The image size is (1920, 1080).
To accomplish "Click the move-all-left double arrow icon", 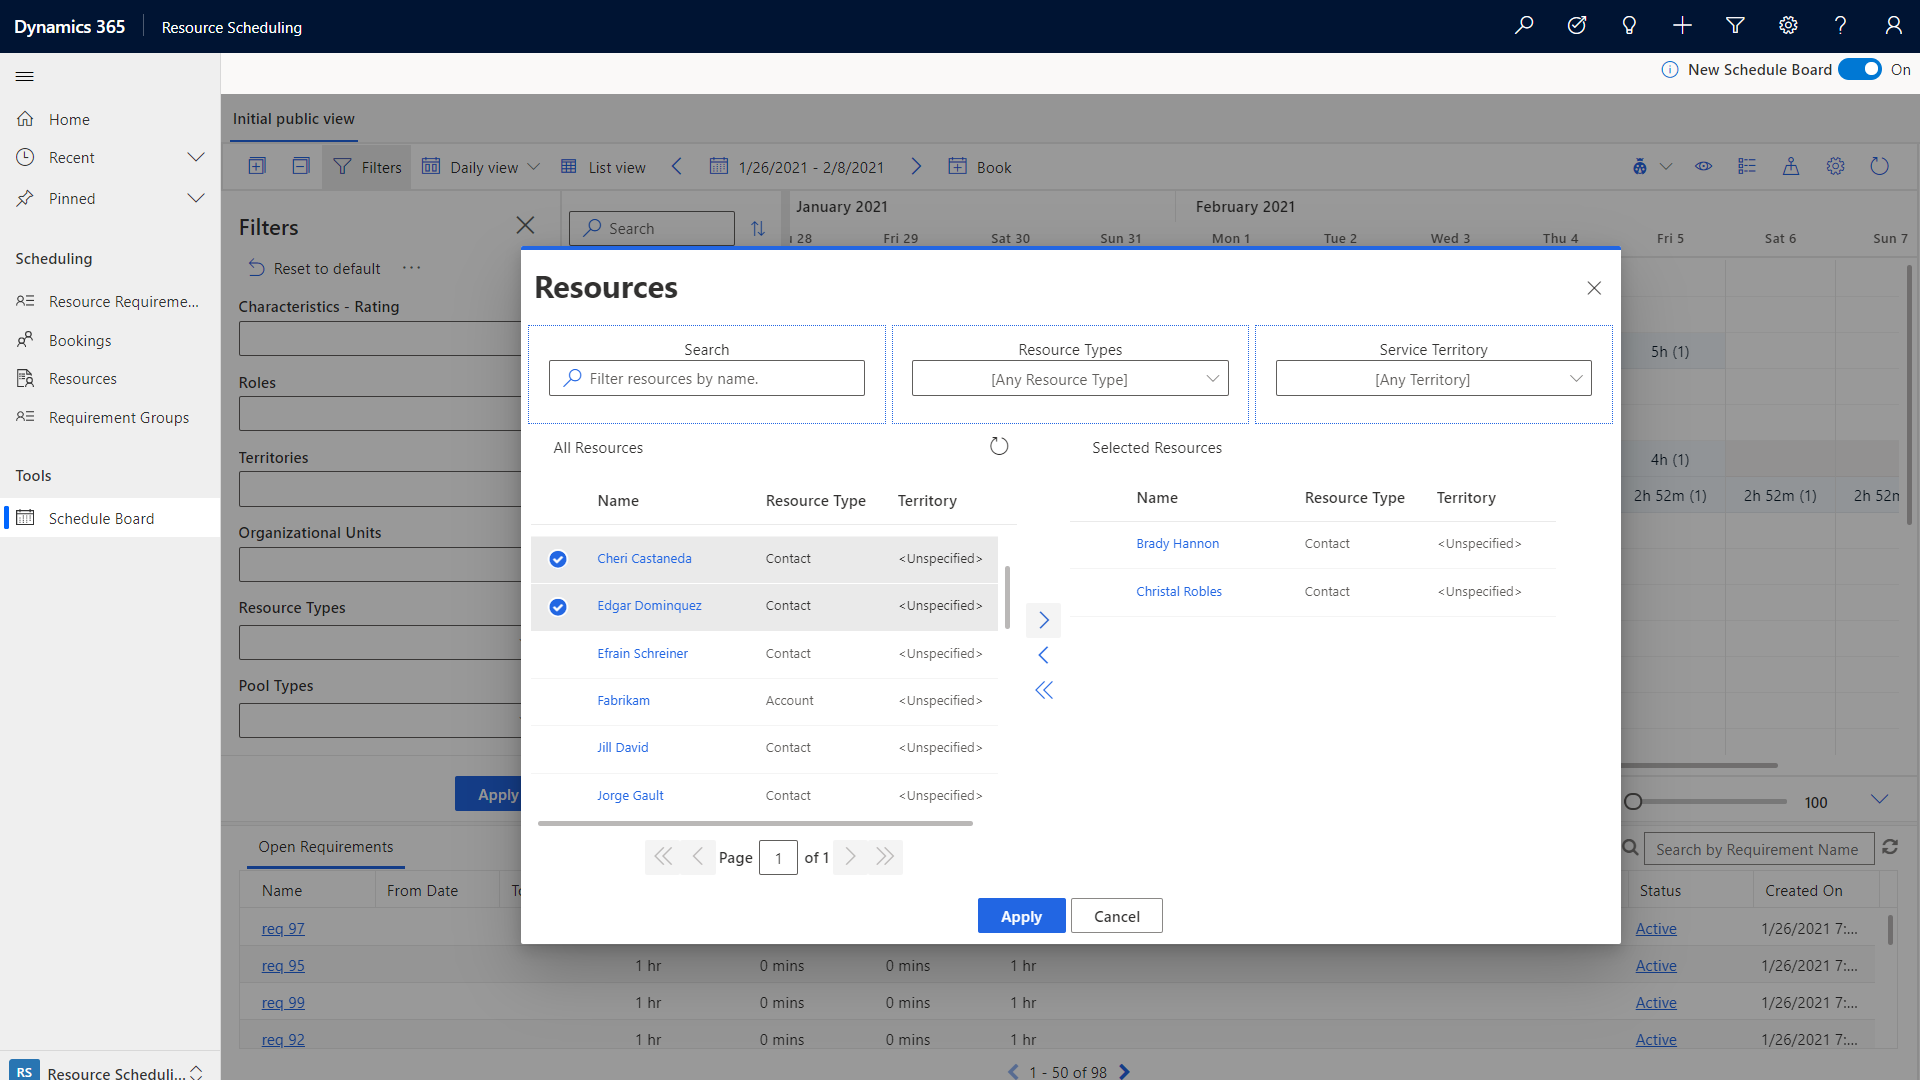I will click(x=1043, y=688).
